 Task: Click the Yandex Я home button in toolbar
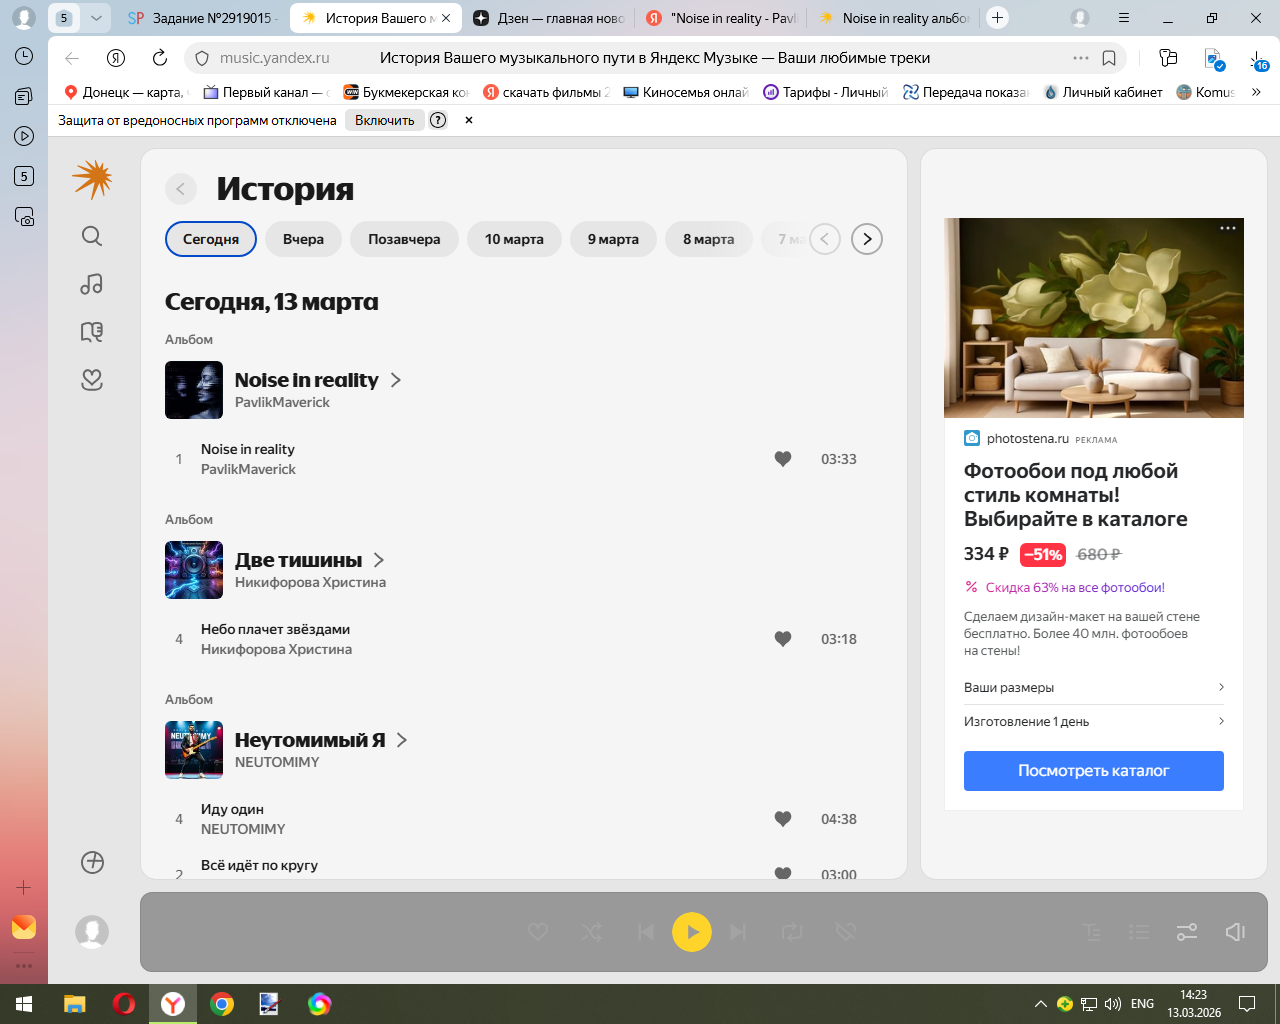click(x=116, y=58)
